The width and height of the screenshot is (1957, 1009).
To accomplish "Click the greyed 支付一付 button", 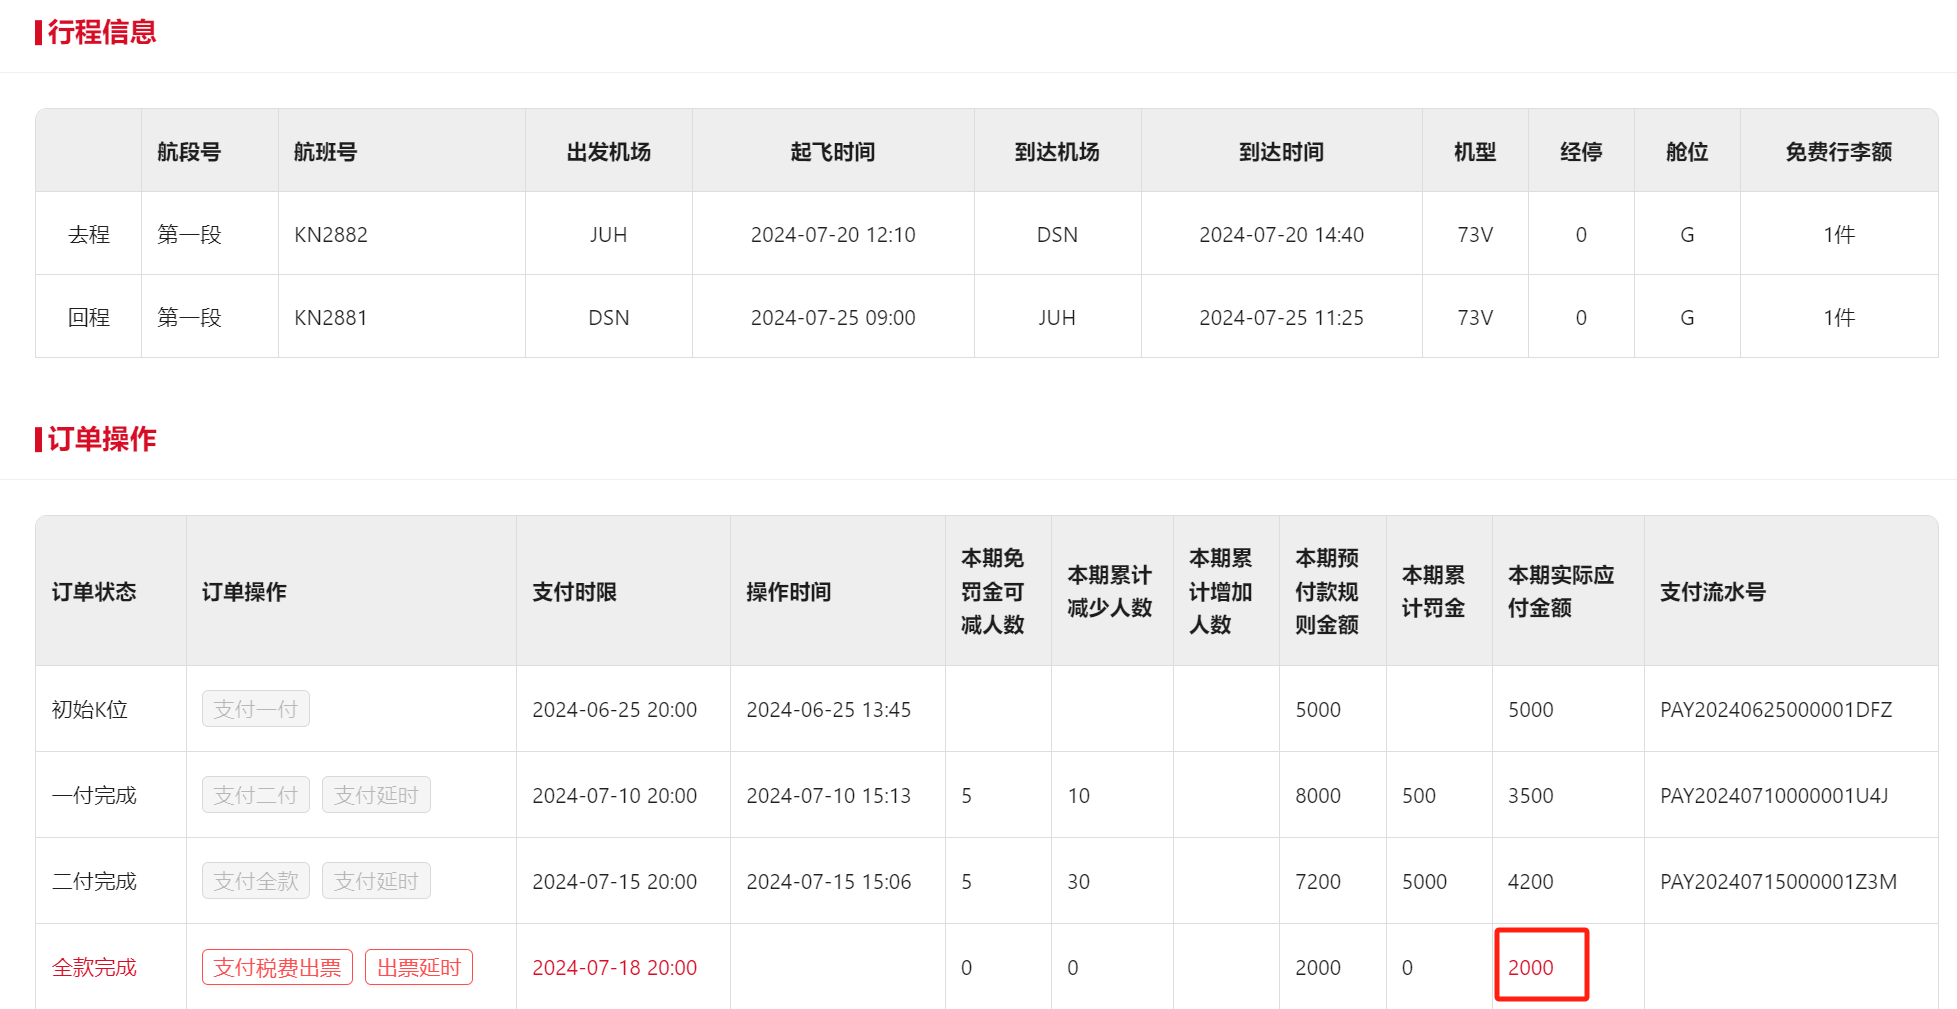I will [x=255, y=709].
